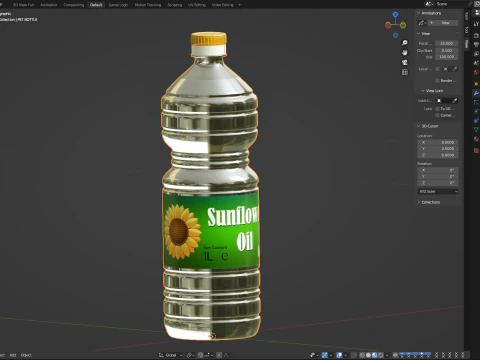480x360 pixels.
Task: Select solid viewport shading sphere
Action: 368,355
